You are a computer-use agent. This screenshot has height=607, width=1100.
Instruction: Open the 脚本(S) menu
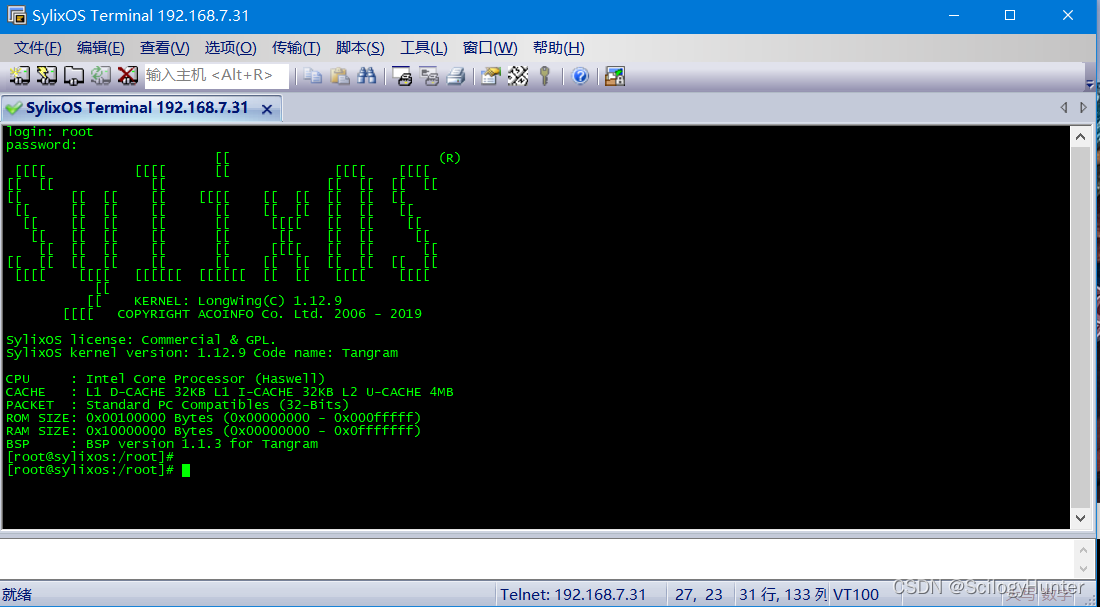click(x=360, y=48)
